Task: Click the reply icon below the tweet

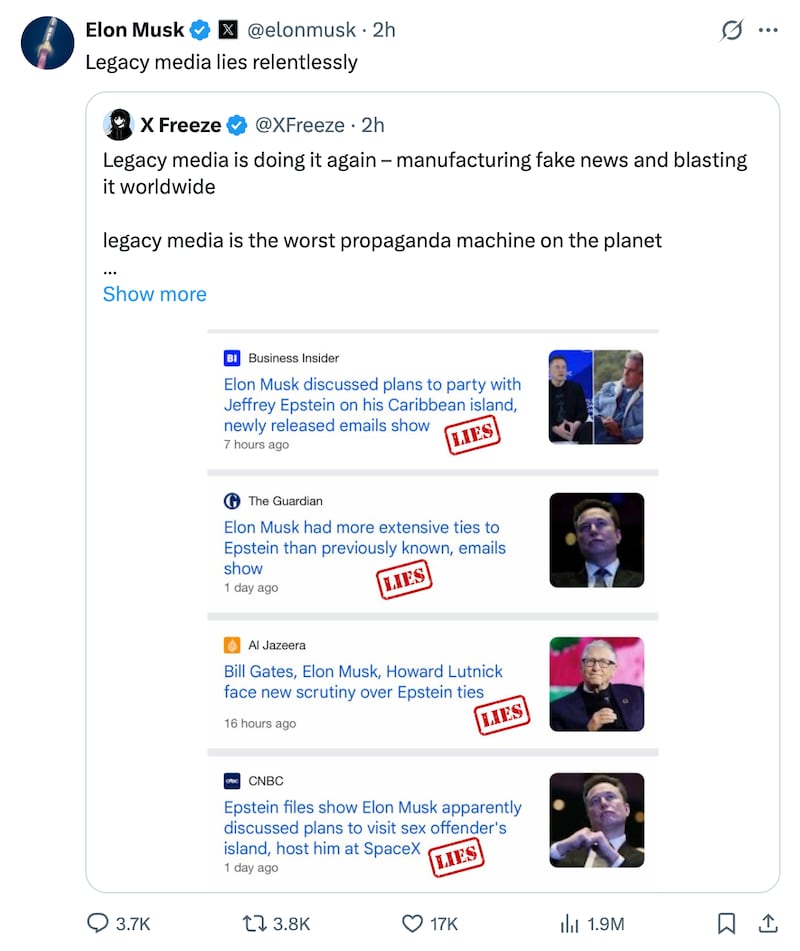Action: 96,924
